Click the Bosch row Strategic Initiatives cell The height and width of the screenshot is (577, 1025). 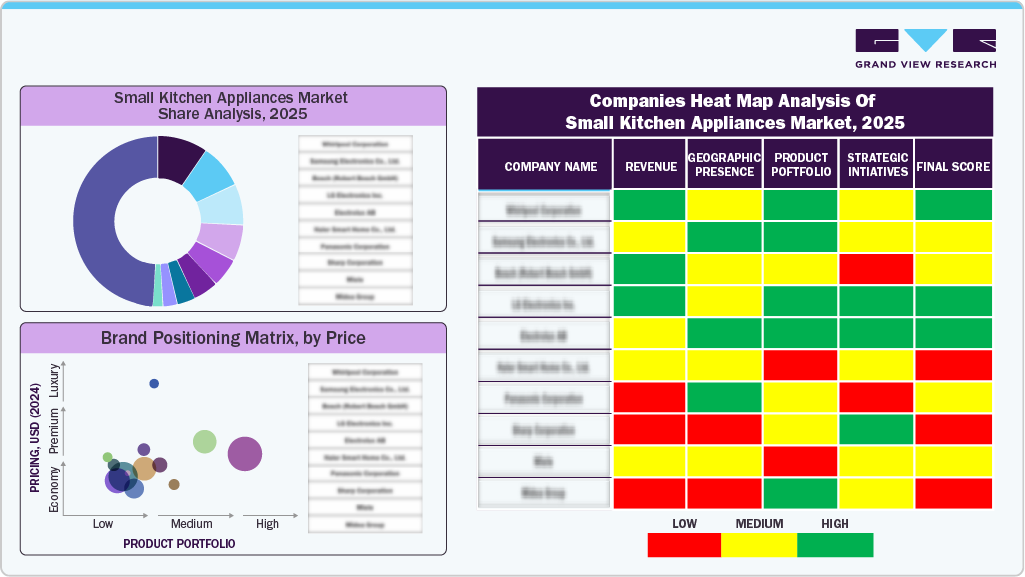coord(877,269)
